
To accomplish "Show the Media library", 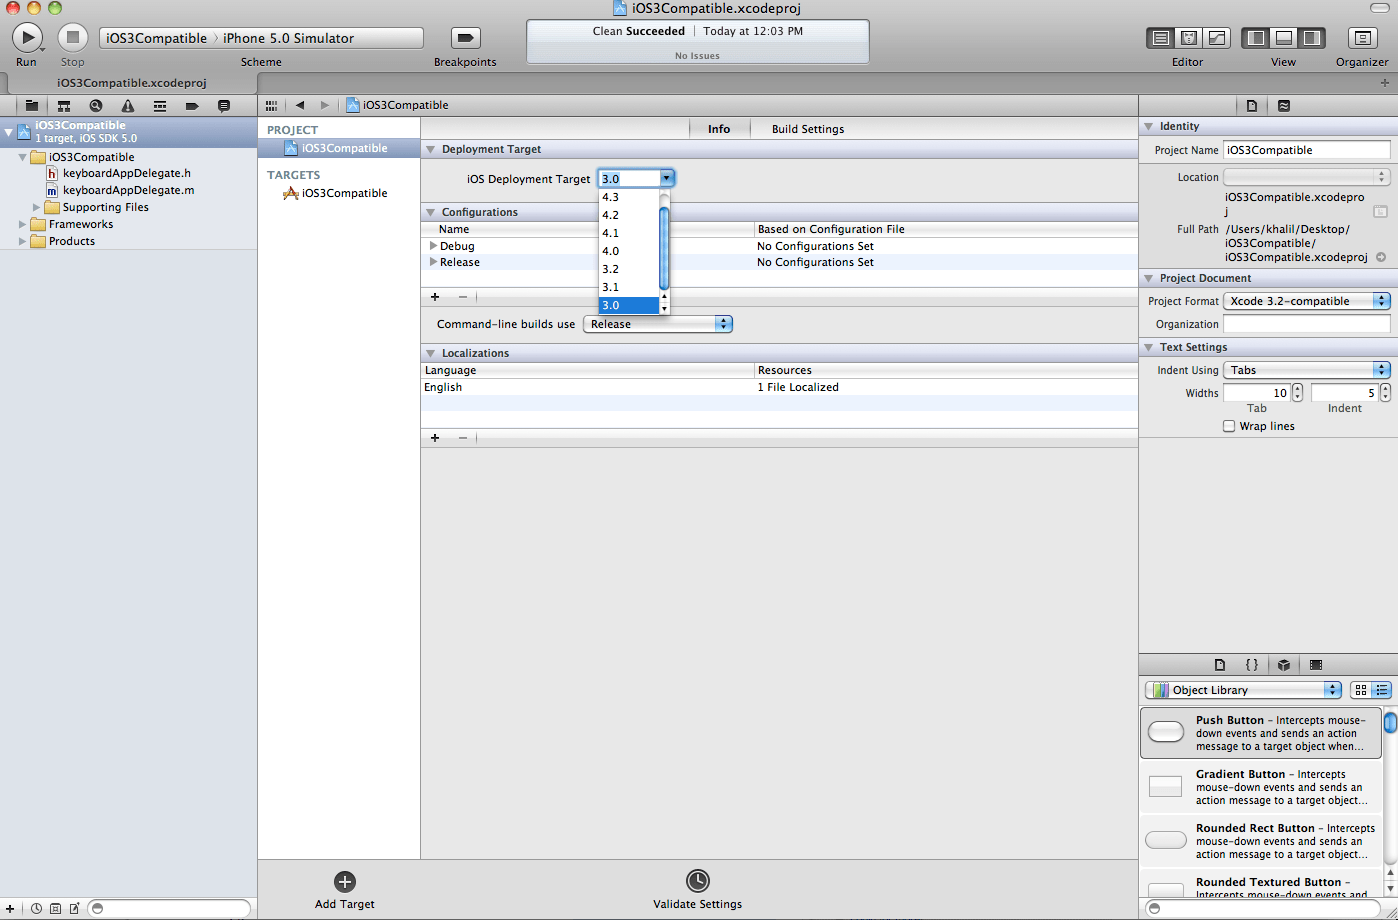I will (1316, 664).
